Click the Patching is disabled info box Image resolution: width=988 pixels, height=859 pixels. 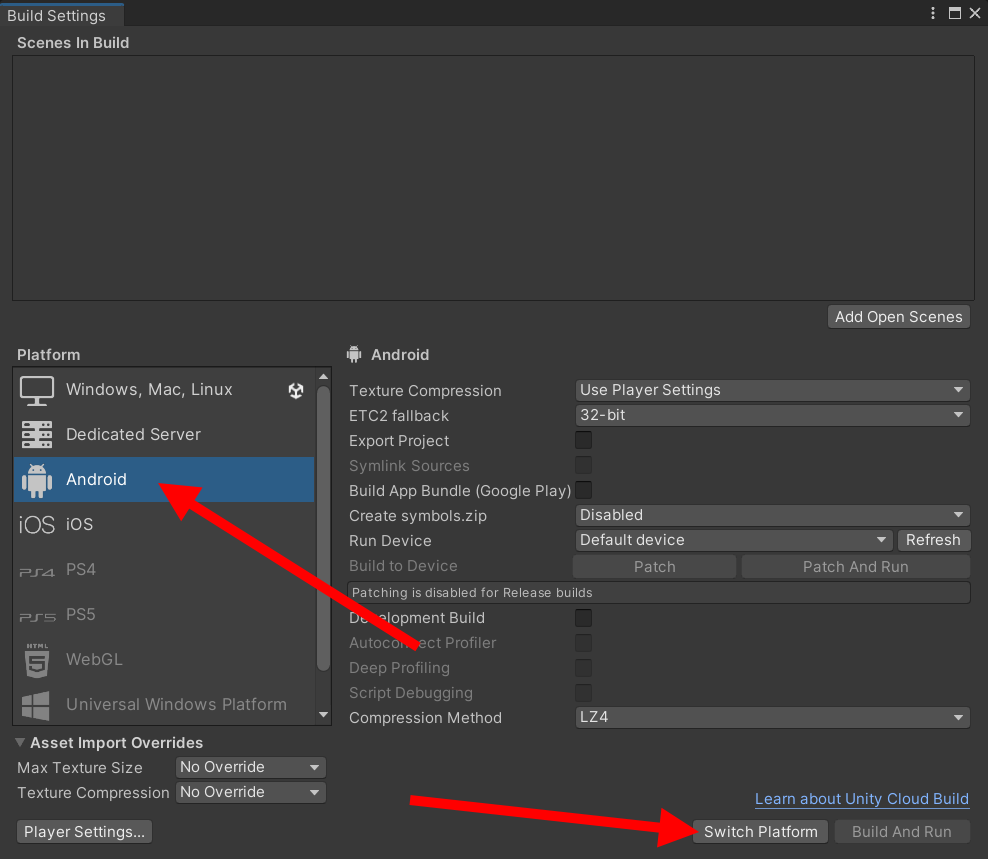(658, 592)
